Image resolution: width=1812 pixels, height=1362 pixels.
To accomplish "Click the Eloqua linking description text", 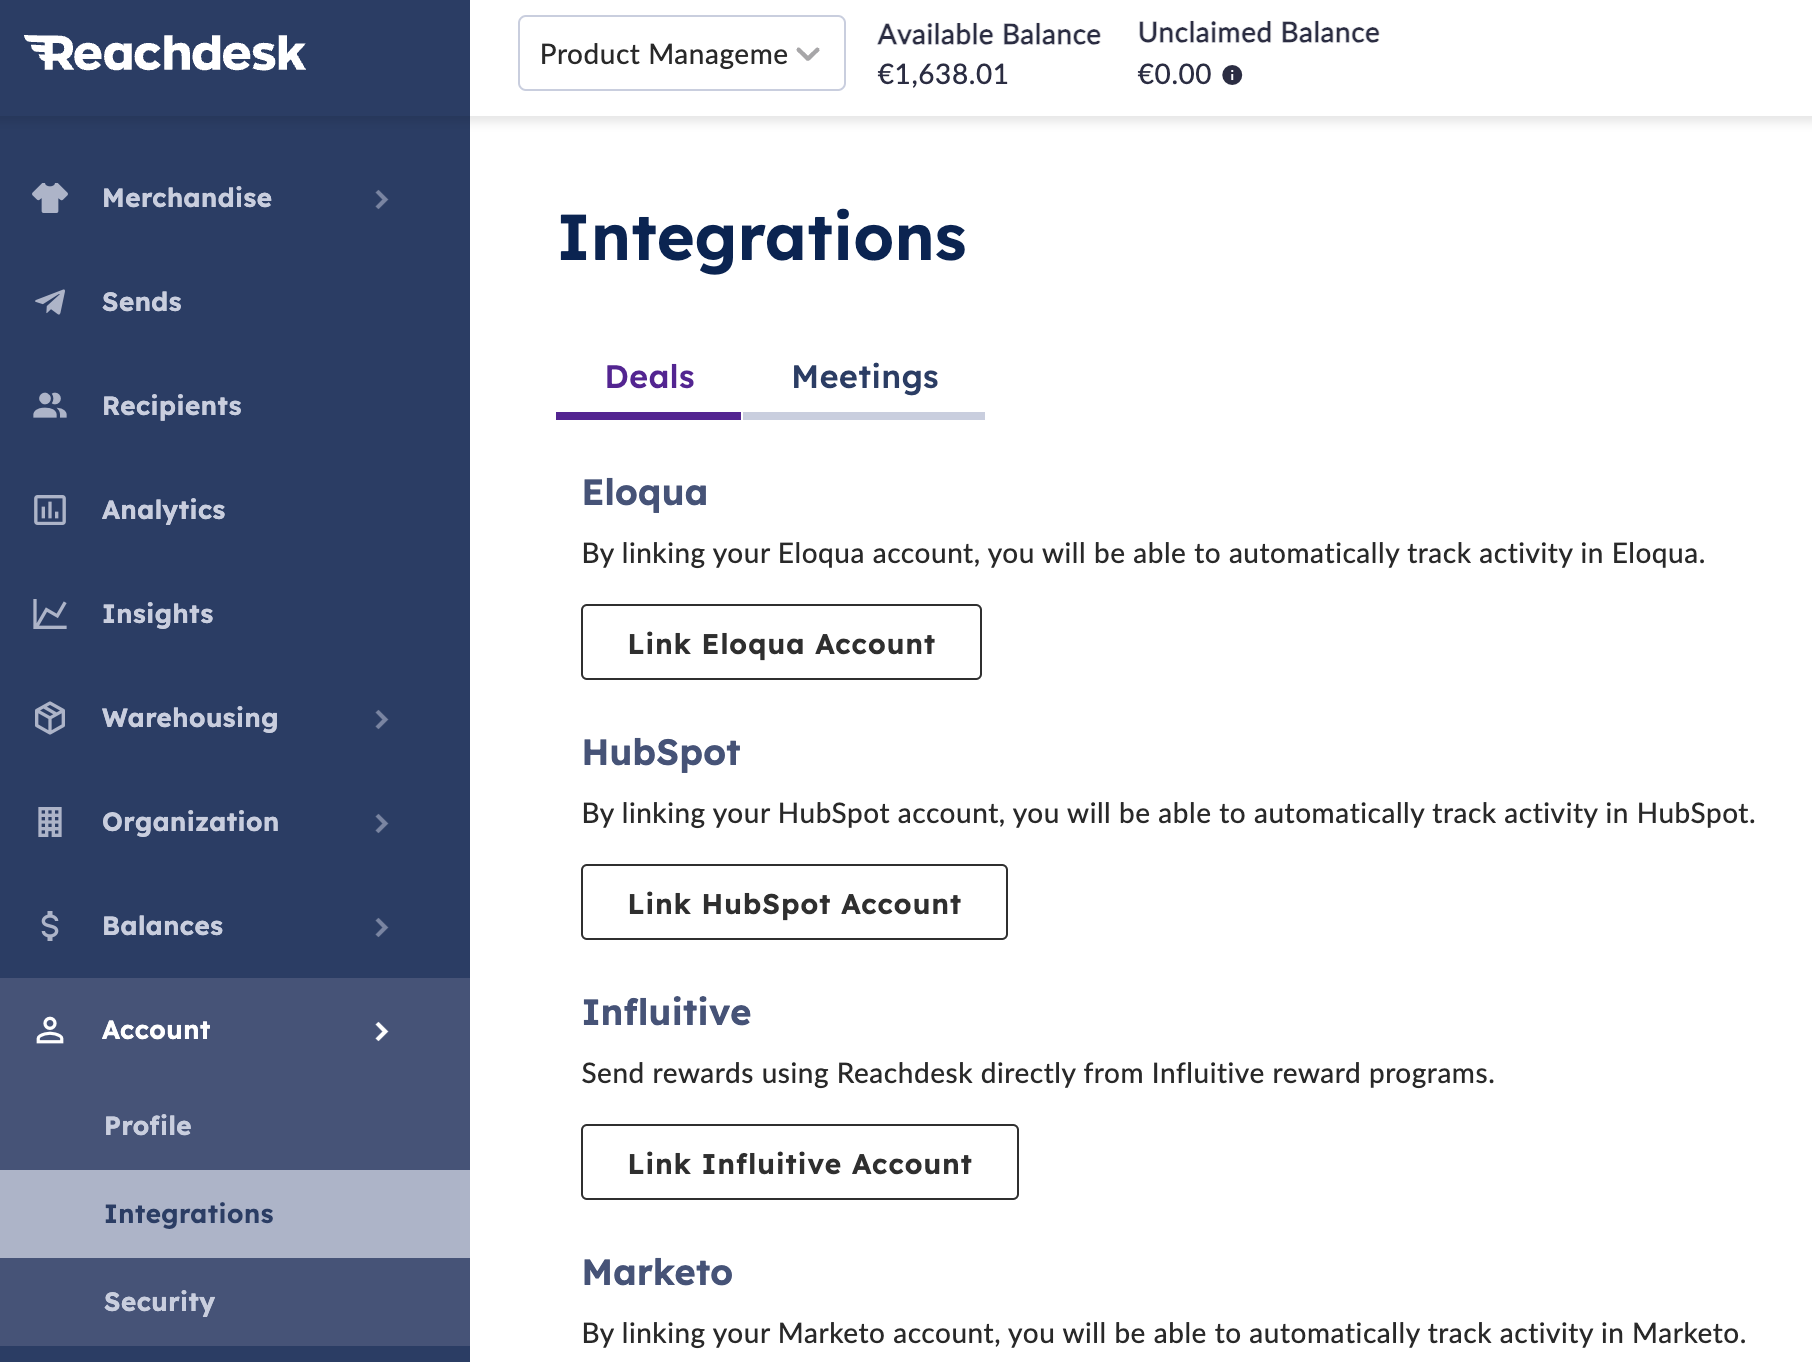I will pos(1143,554).
